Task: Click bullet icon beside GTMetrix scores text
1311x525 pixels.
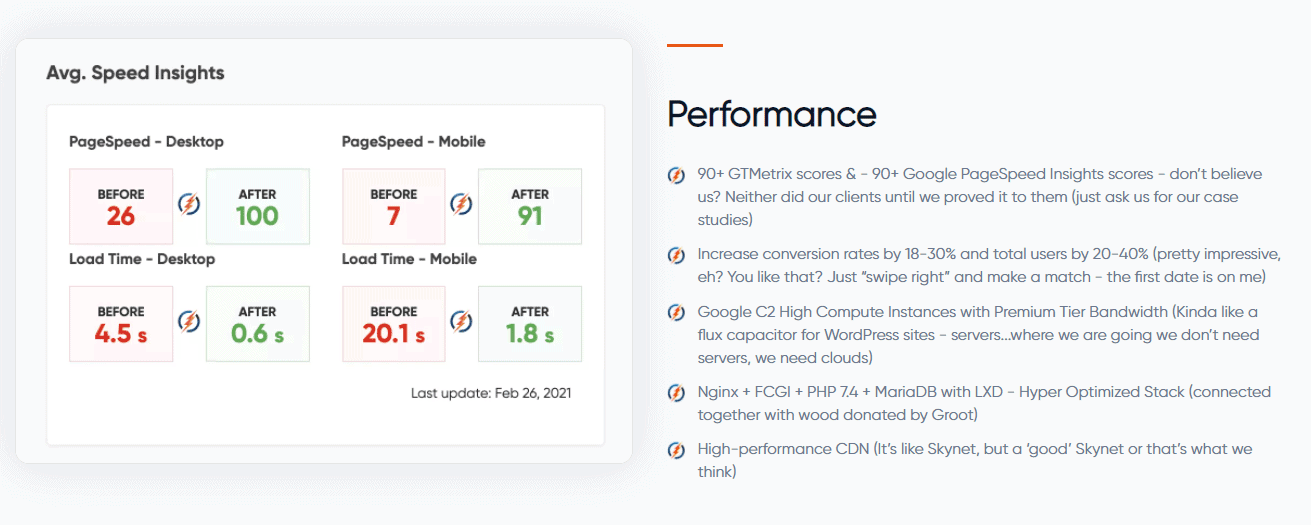Action: [676, 174]
